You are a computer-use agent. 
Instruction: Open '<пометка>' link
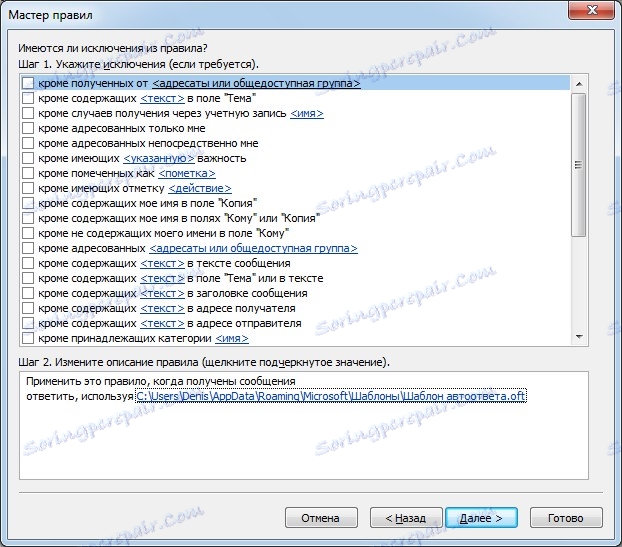[x=187, y=173]
